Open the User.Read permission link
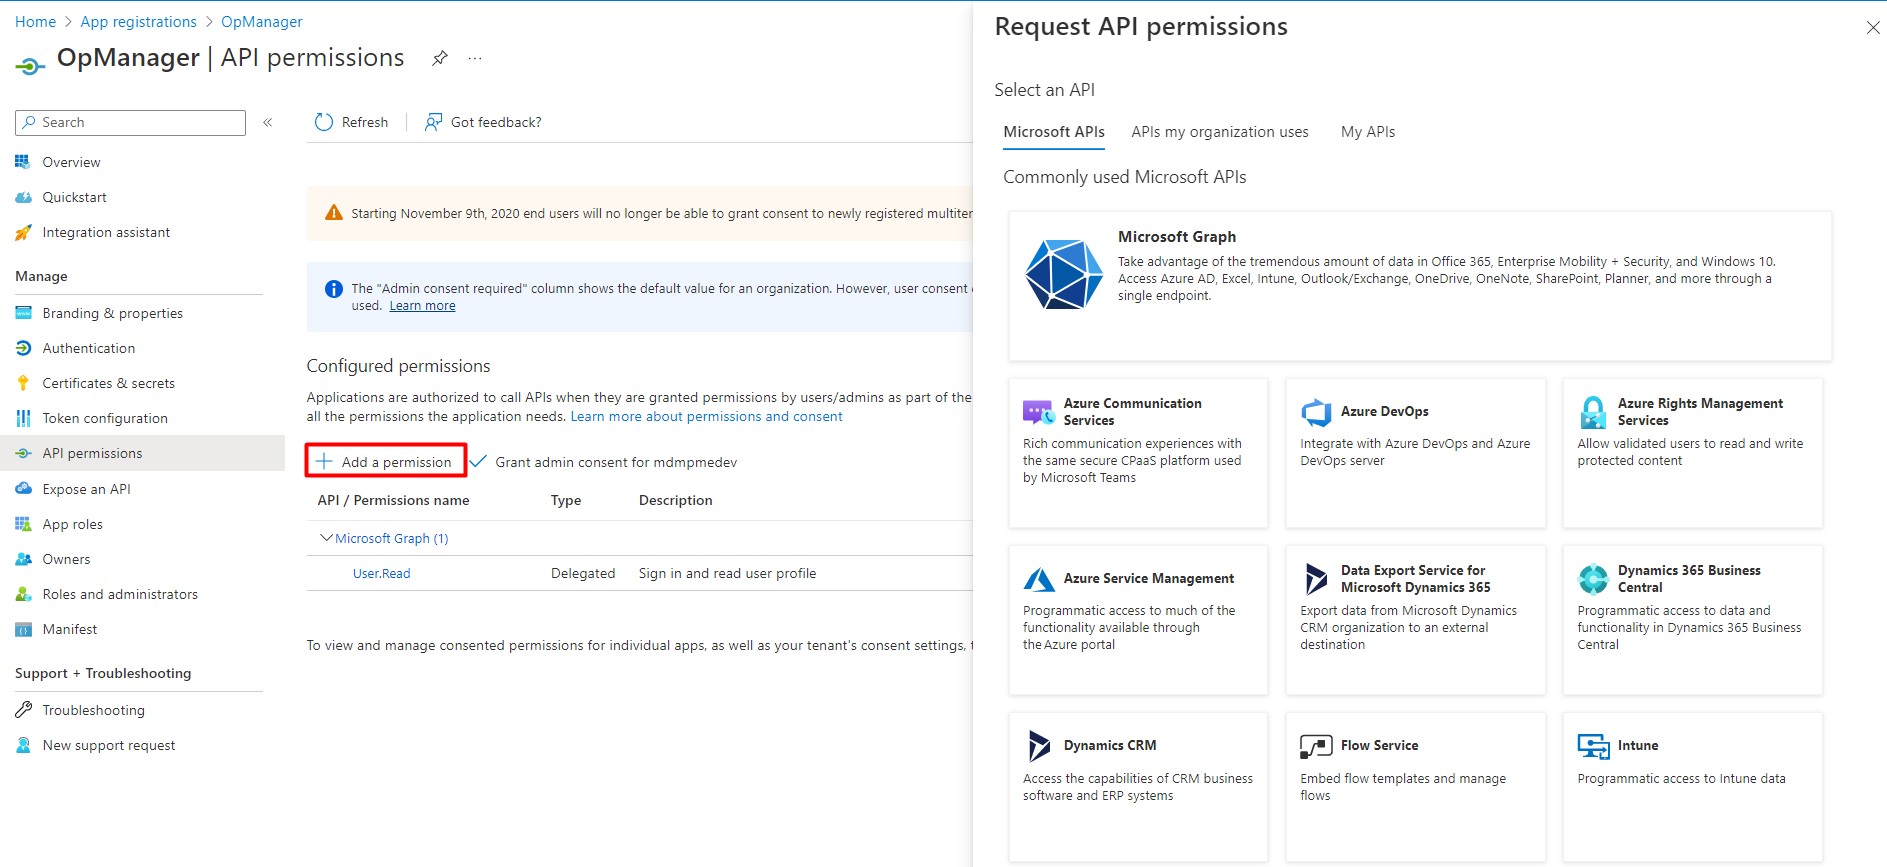This screenshot has width=1887, height=867. click(x=381, y=573)
